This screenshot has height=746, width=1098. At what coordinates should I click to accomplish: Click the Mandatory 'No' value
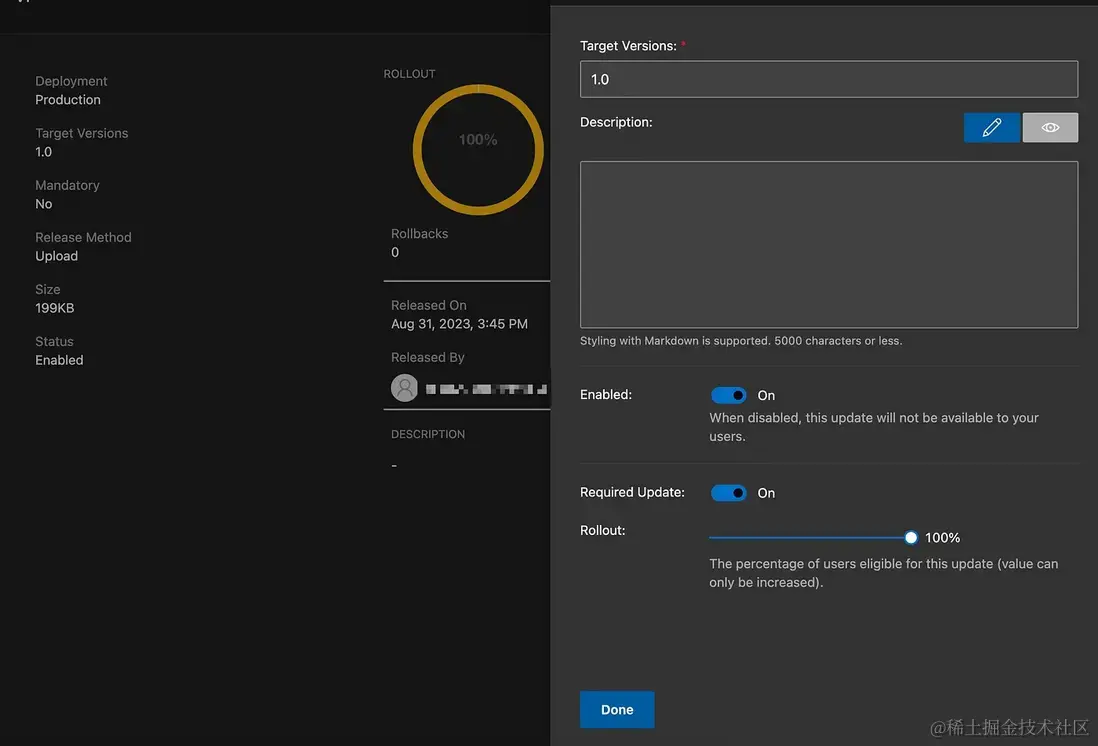pos(43,204)
